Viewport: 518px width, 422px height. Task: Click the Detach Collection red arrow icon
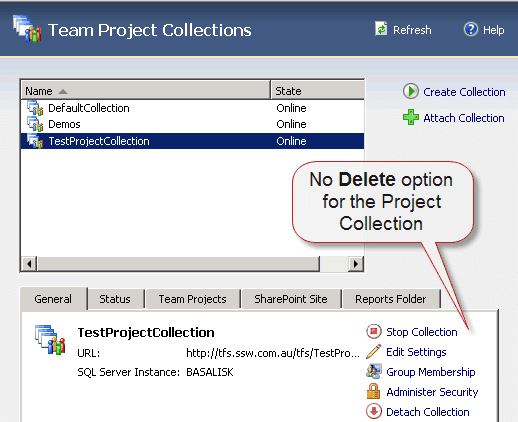click(374, 411)
